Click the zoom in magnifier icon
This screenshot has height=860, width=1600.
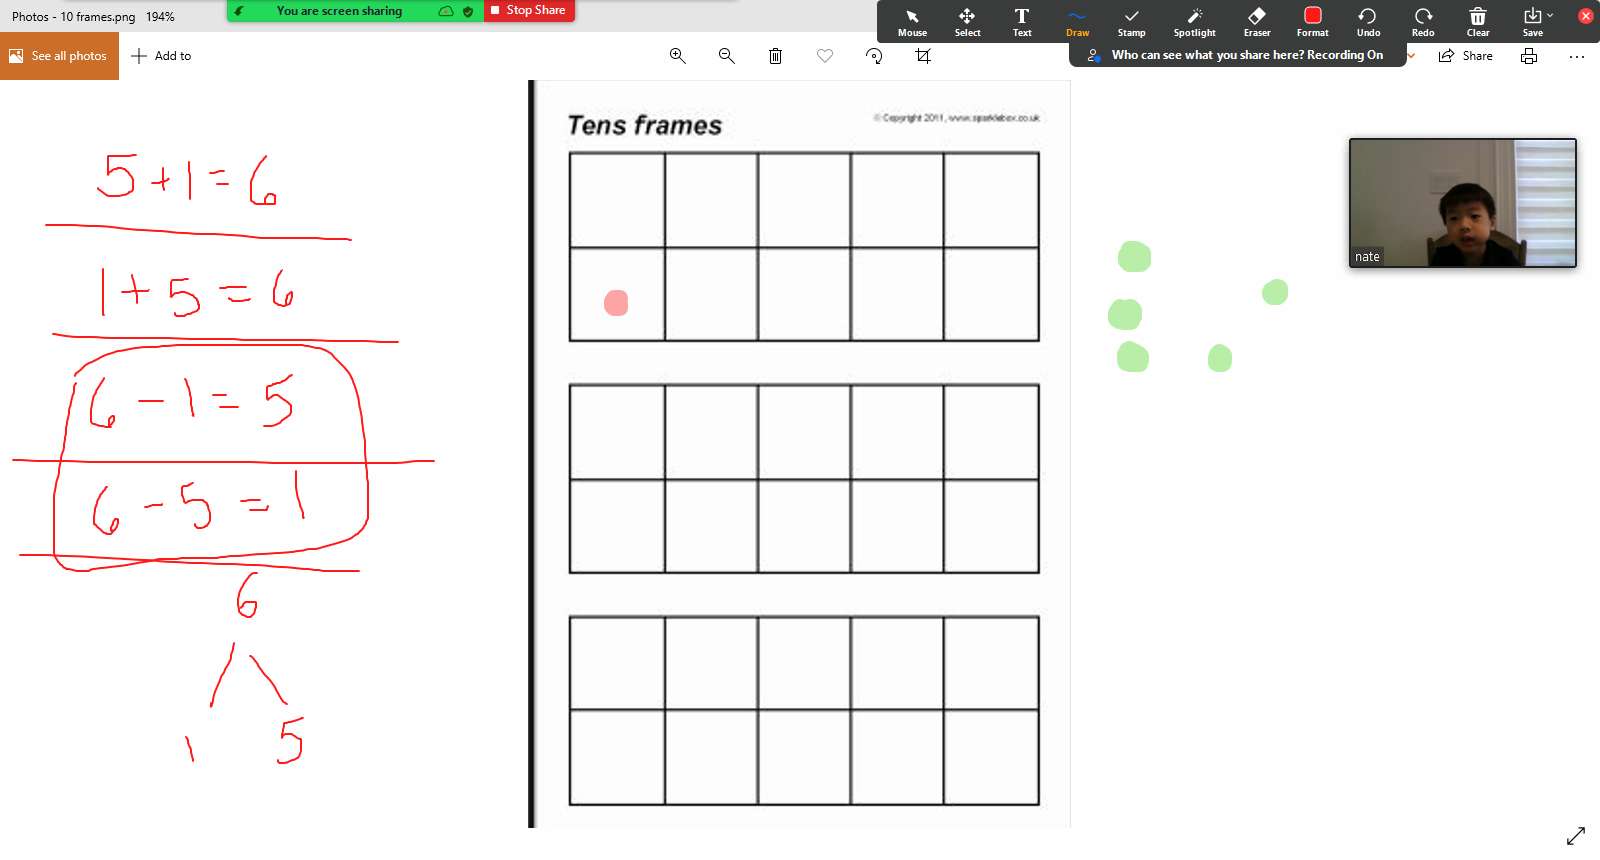(x=677, y=56)
